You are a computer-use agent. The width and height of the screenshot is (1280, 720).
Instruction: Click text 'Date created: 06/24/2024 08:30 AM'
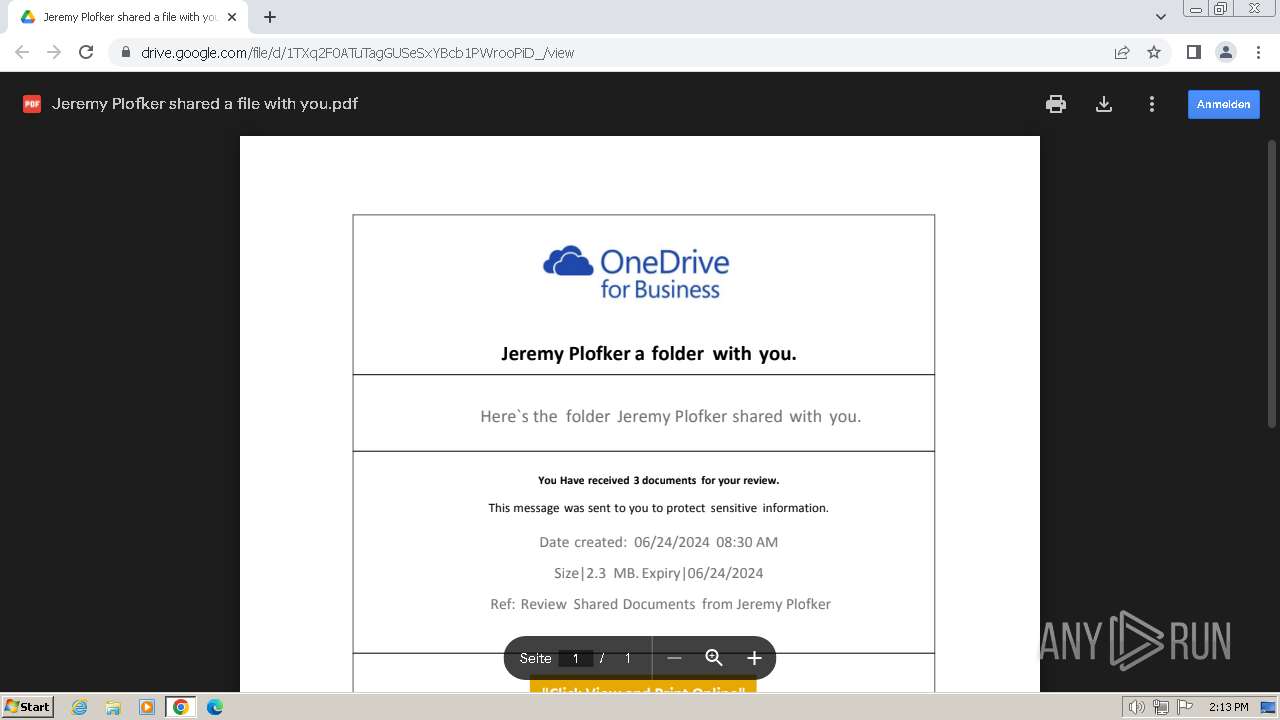(658, 542)
